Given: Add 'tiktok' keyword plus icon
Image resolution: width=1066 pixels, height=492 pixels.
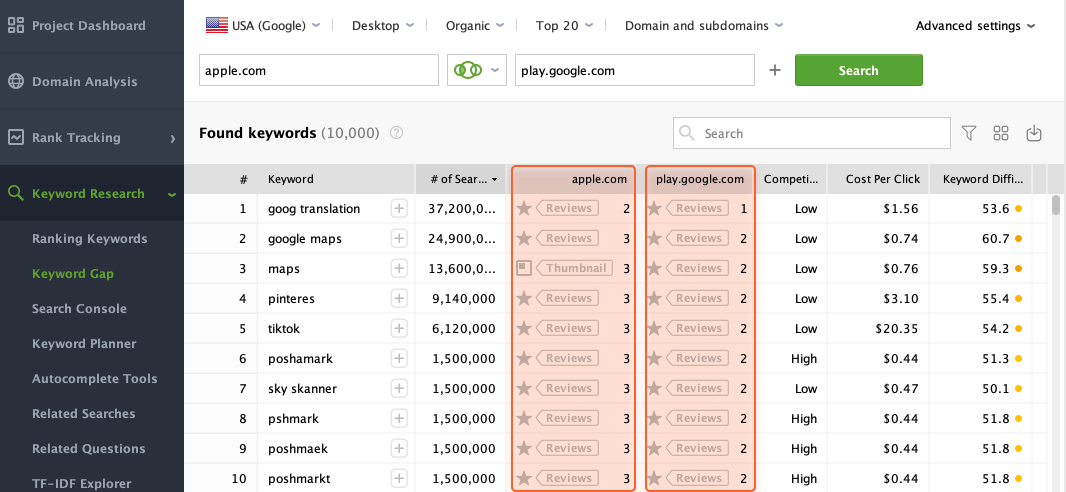Looking at the screenshot, I should tap(399, 328).
